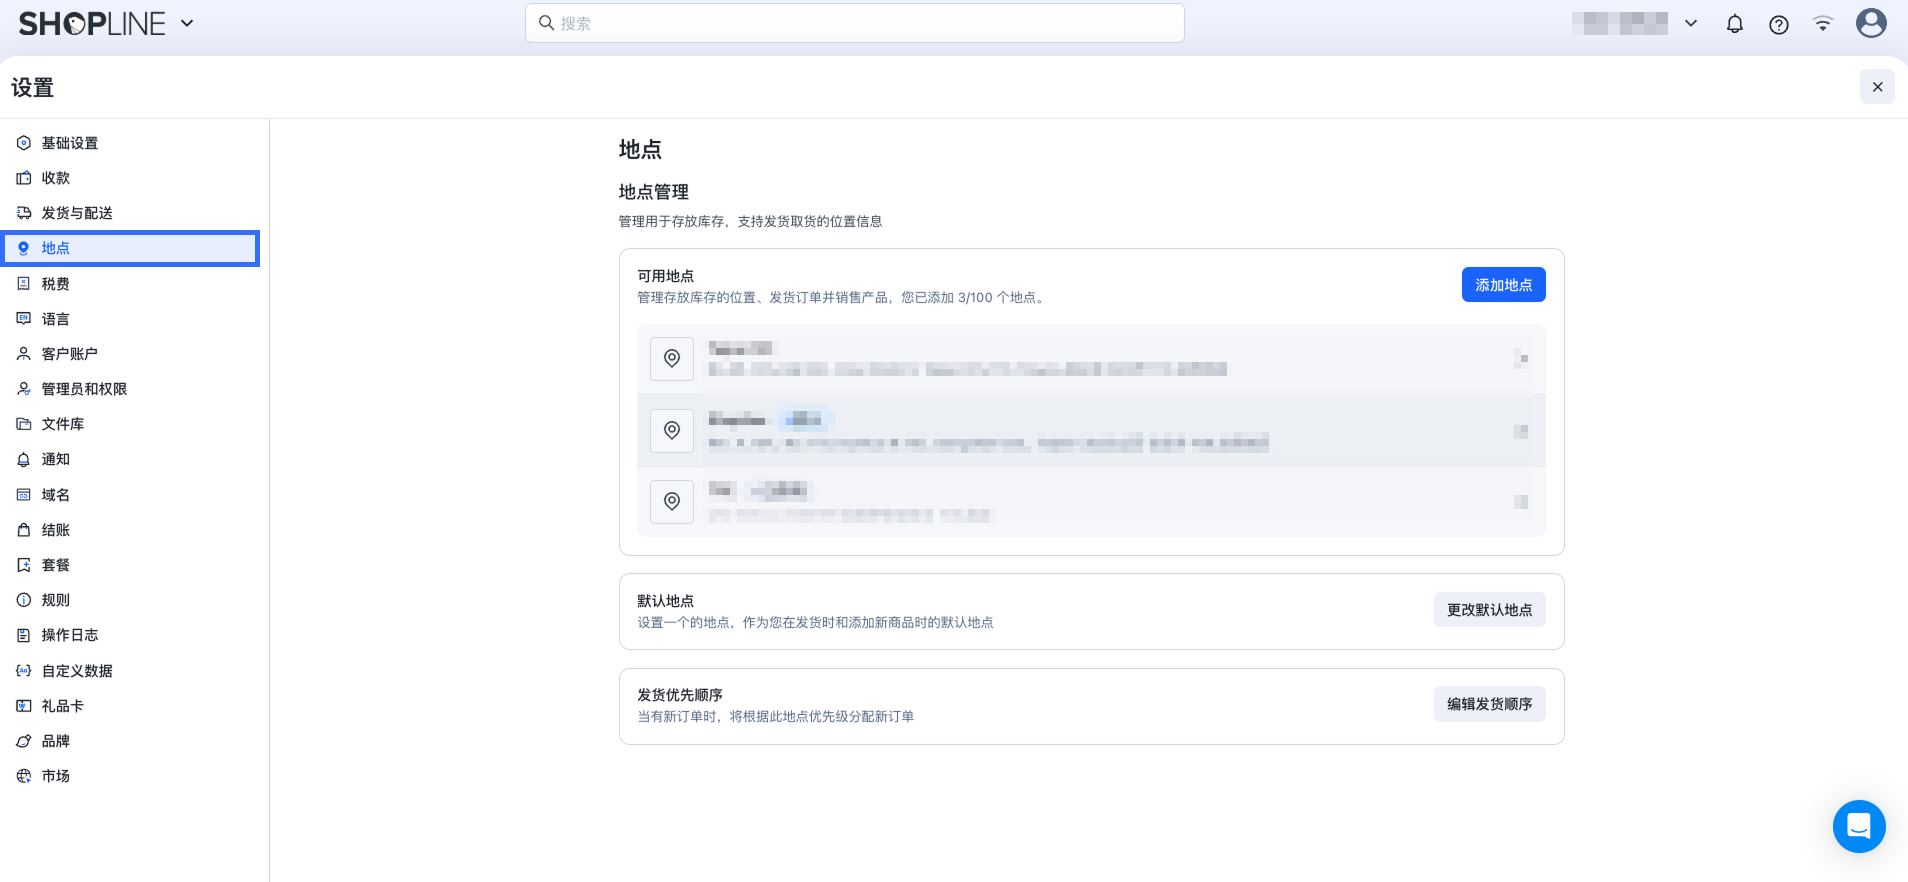The height and width of the screenshot is (882, 1908).
Task: Click the 自定义数据 icon
Action: coord(24,671)
